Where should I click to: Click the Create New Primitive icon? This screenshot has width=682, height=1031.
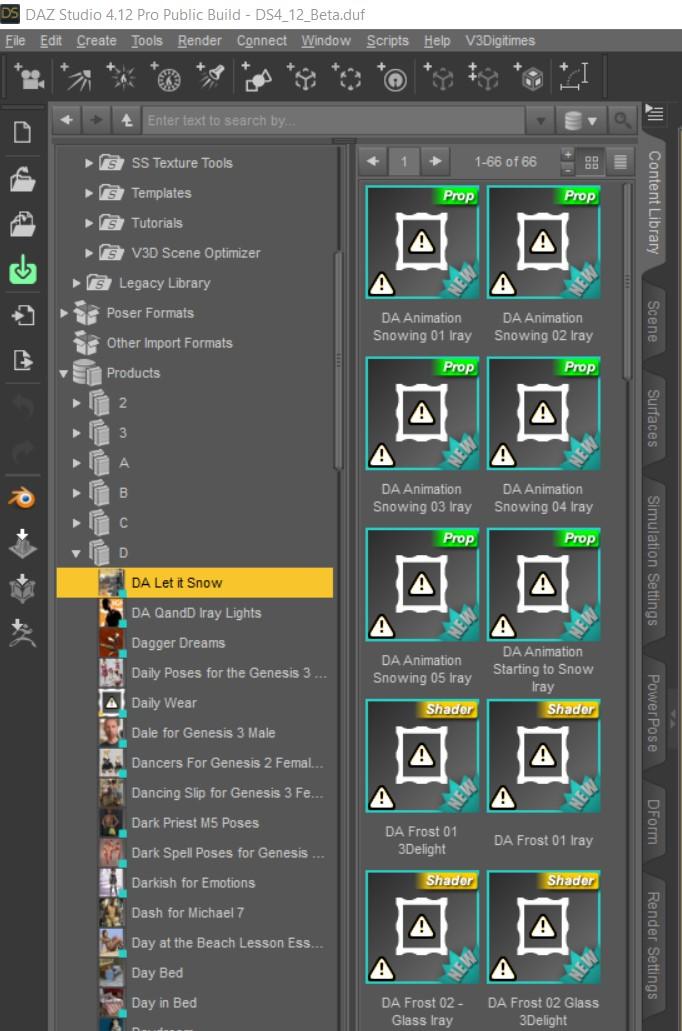256,77
